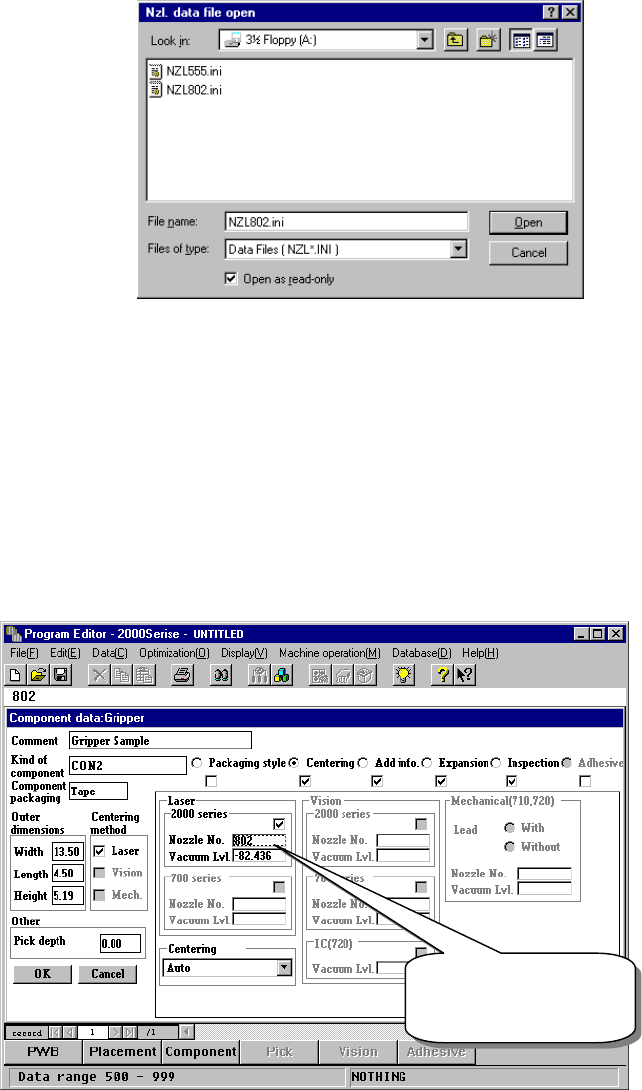Open the Data(C) menu
The image size is (642, 1090).
[x=110, y=653]
